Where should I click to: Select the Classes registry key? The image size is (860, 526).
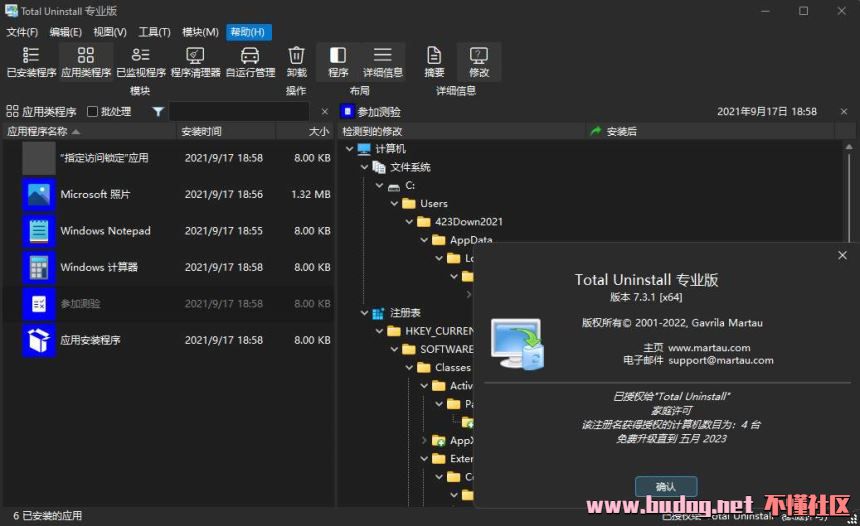tap(452, 367)
